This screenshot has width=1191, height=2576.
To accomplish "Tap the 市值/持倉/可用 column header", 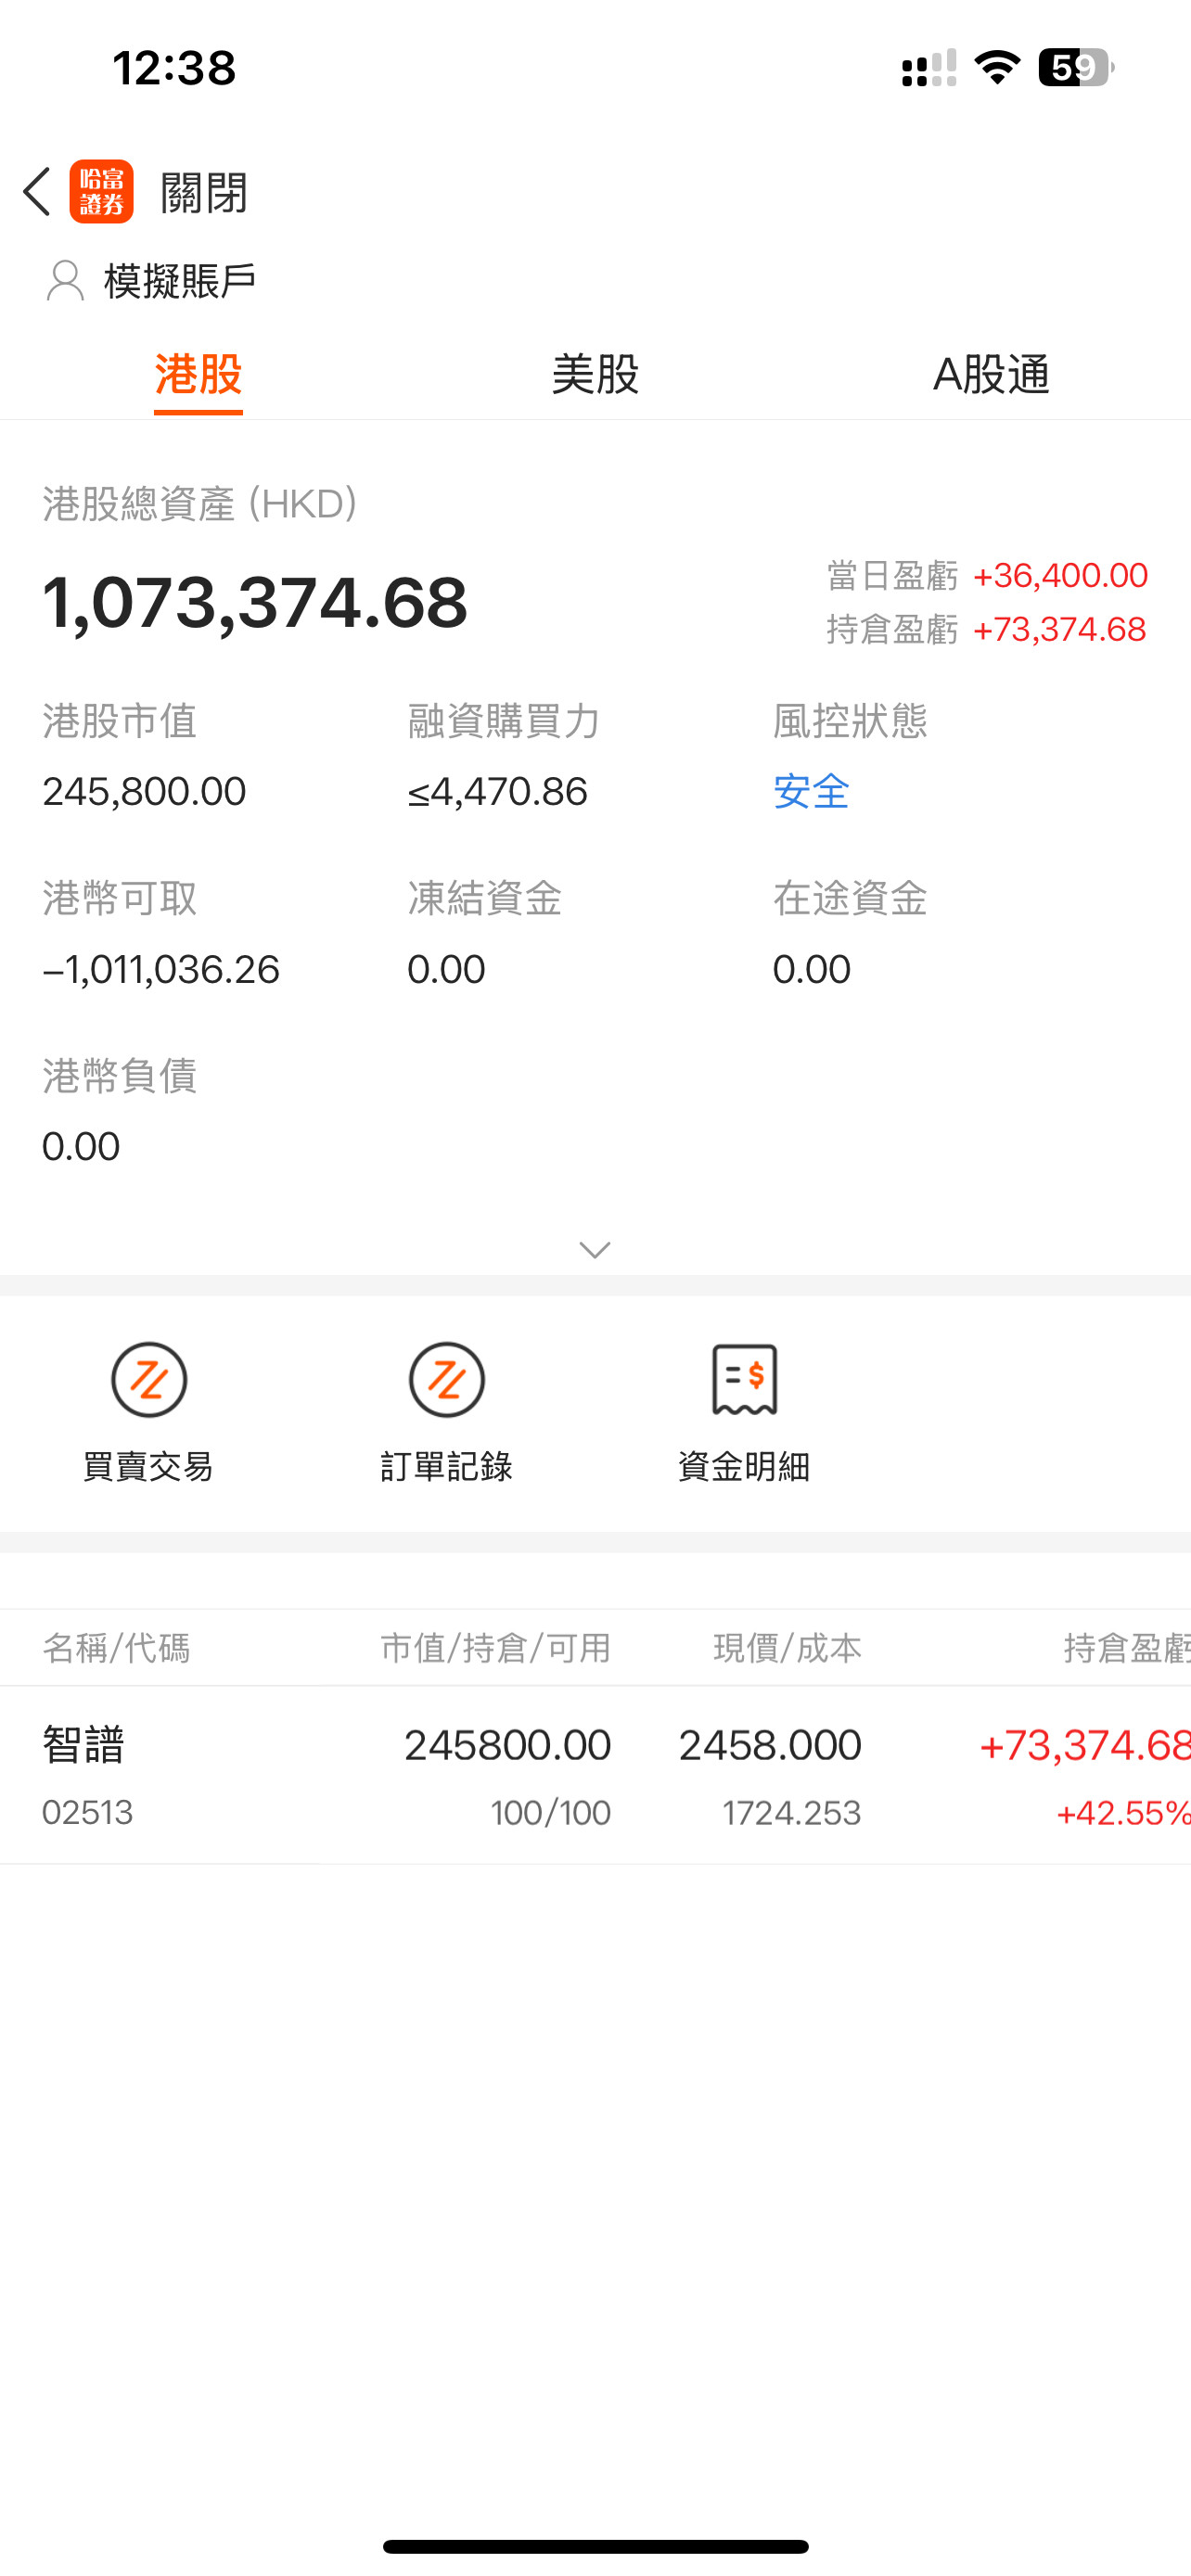I will pos(496,1648).
